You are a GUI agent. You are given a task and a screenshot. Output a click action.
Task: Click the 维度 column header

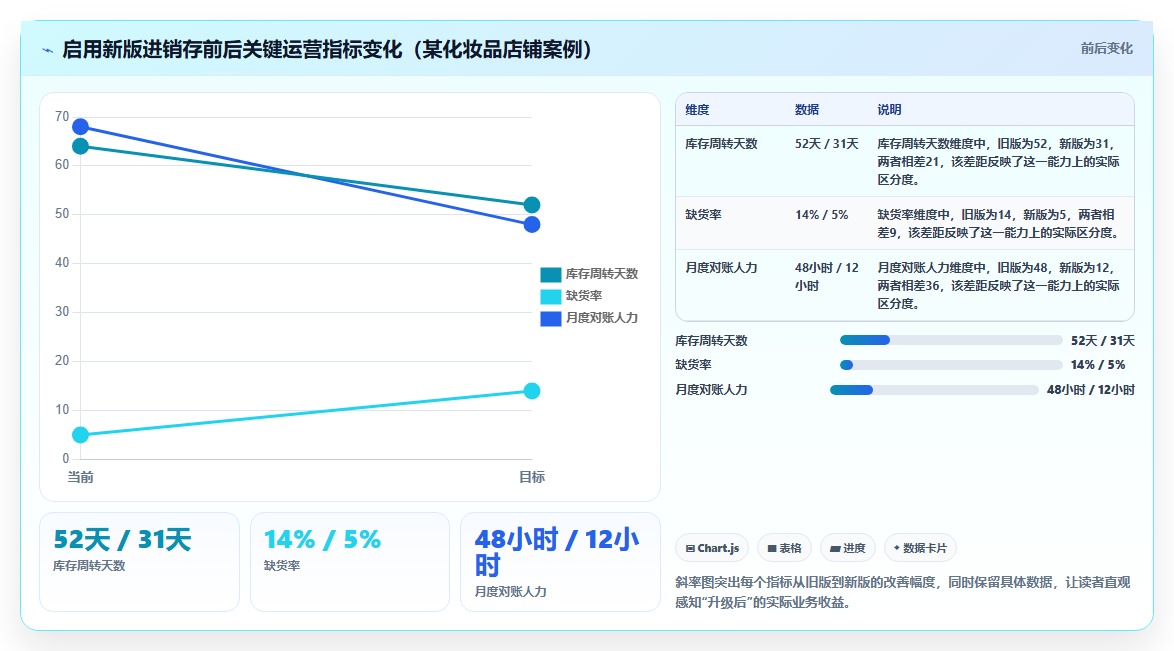click(697, 109)
